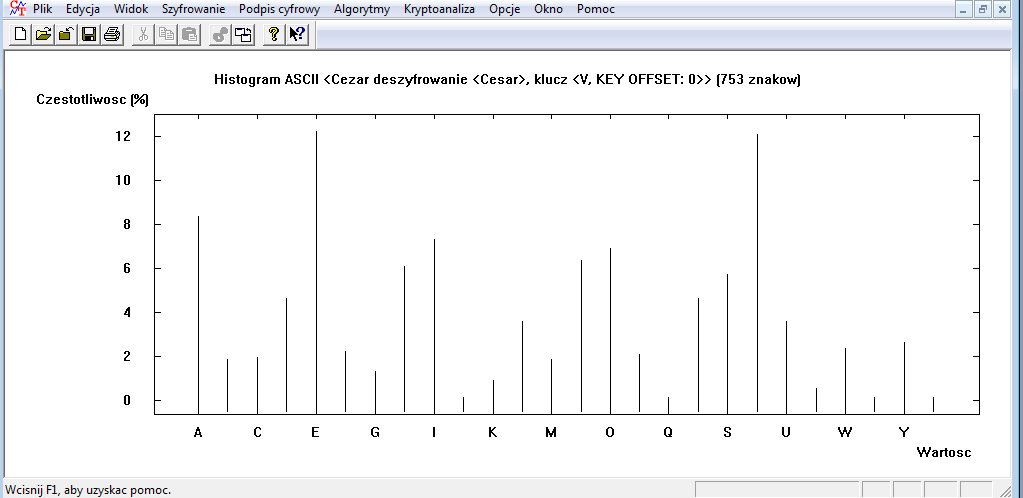Click the swap windows toolbar icon

point(243,34)
